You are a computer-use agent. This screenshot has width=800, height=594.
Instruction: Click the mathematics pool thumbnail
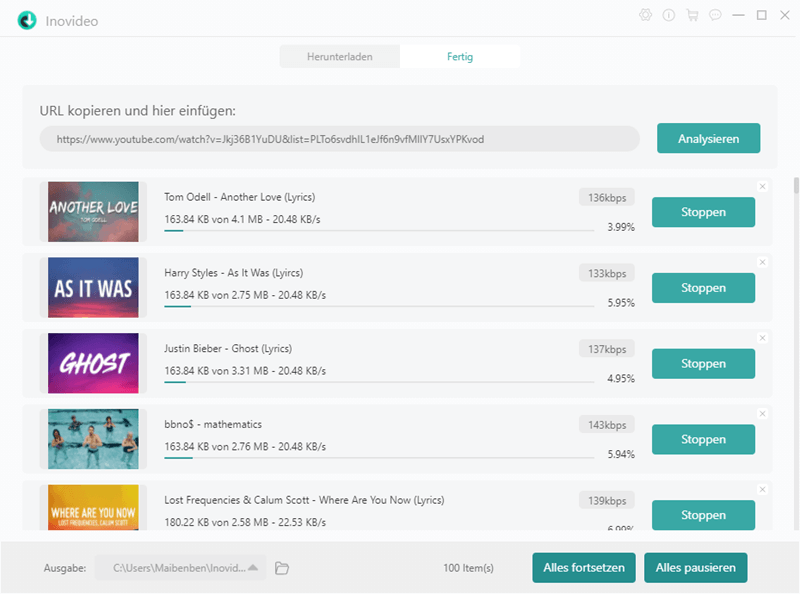click(93, 439)
